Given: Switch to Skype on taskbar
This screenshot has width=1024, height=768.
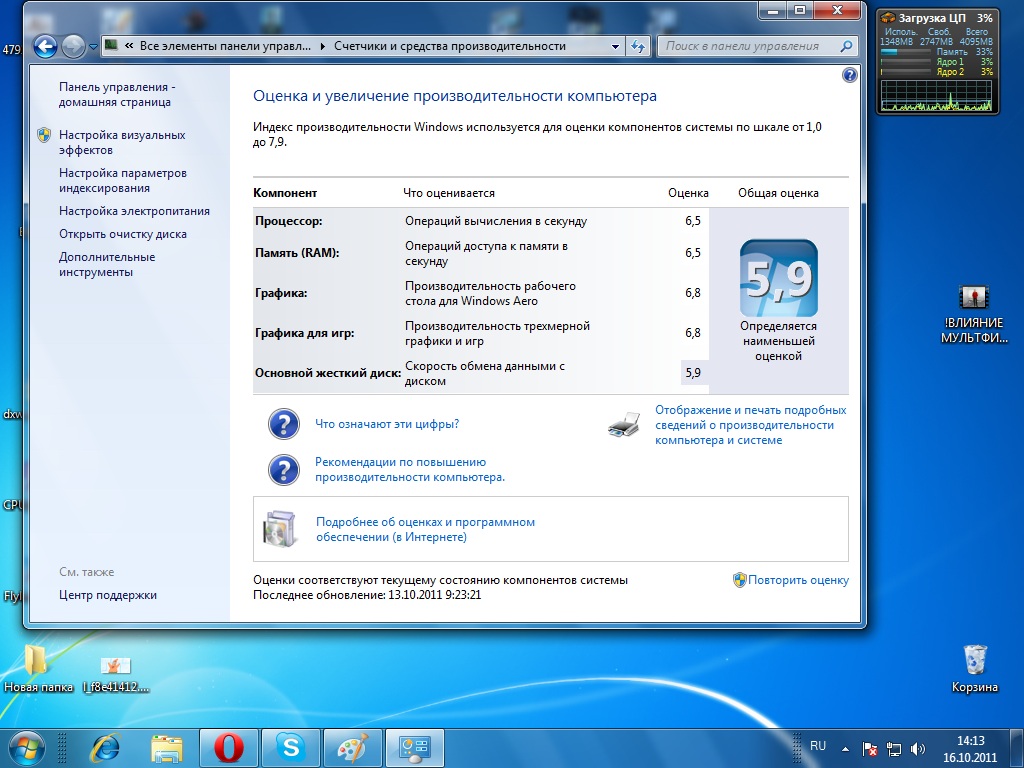Looking at the screenshot, I should tap(291, 748).
